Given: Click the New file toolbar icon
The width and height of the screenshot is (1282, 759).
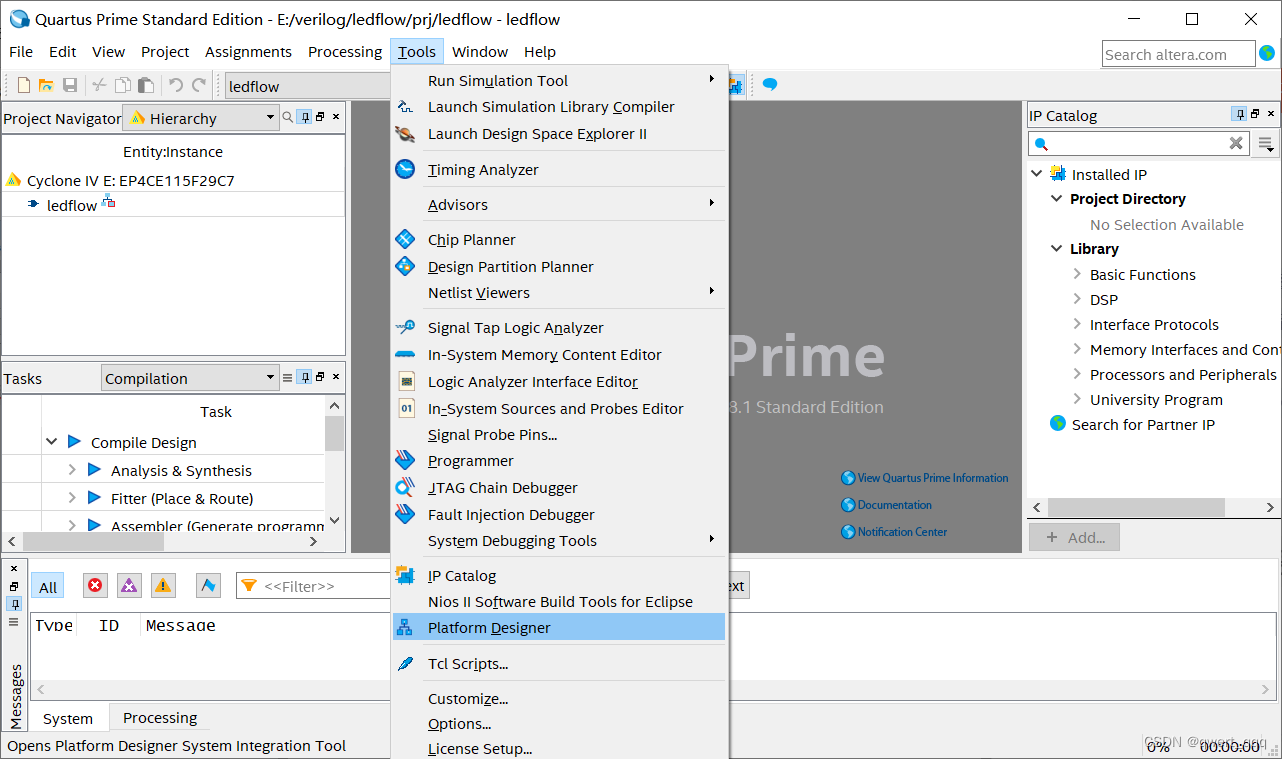Looking at the screenshot, I should tap(24, 86).
